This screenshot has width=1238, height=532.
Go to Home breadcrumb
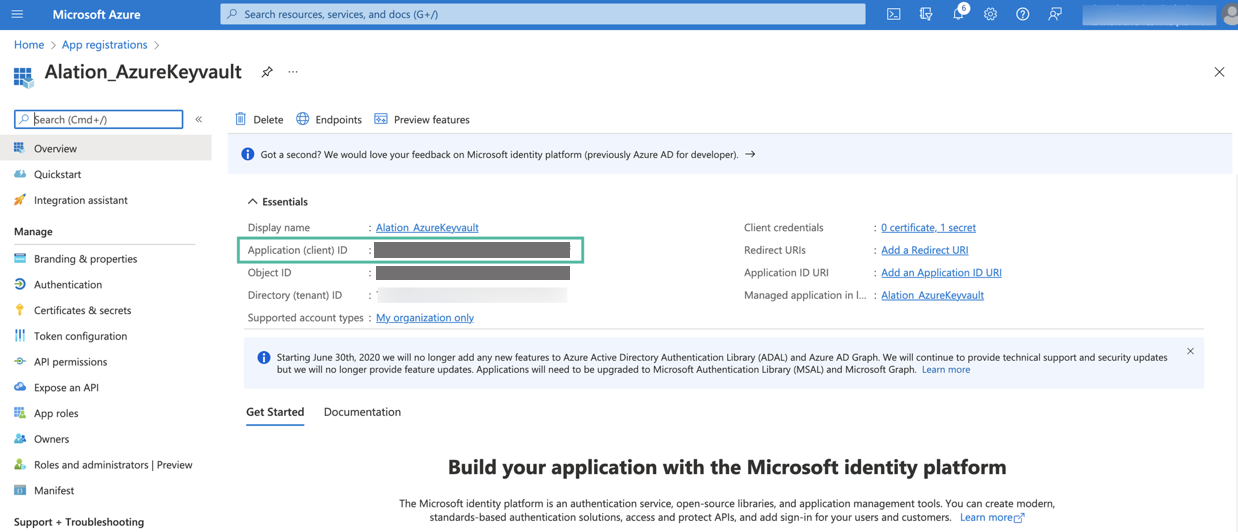pos(29,44)
